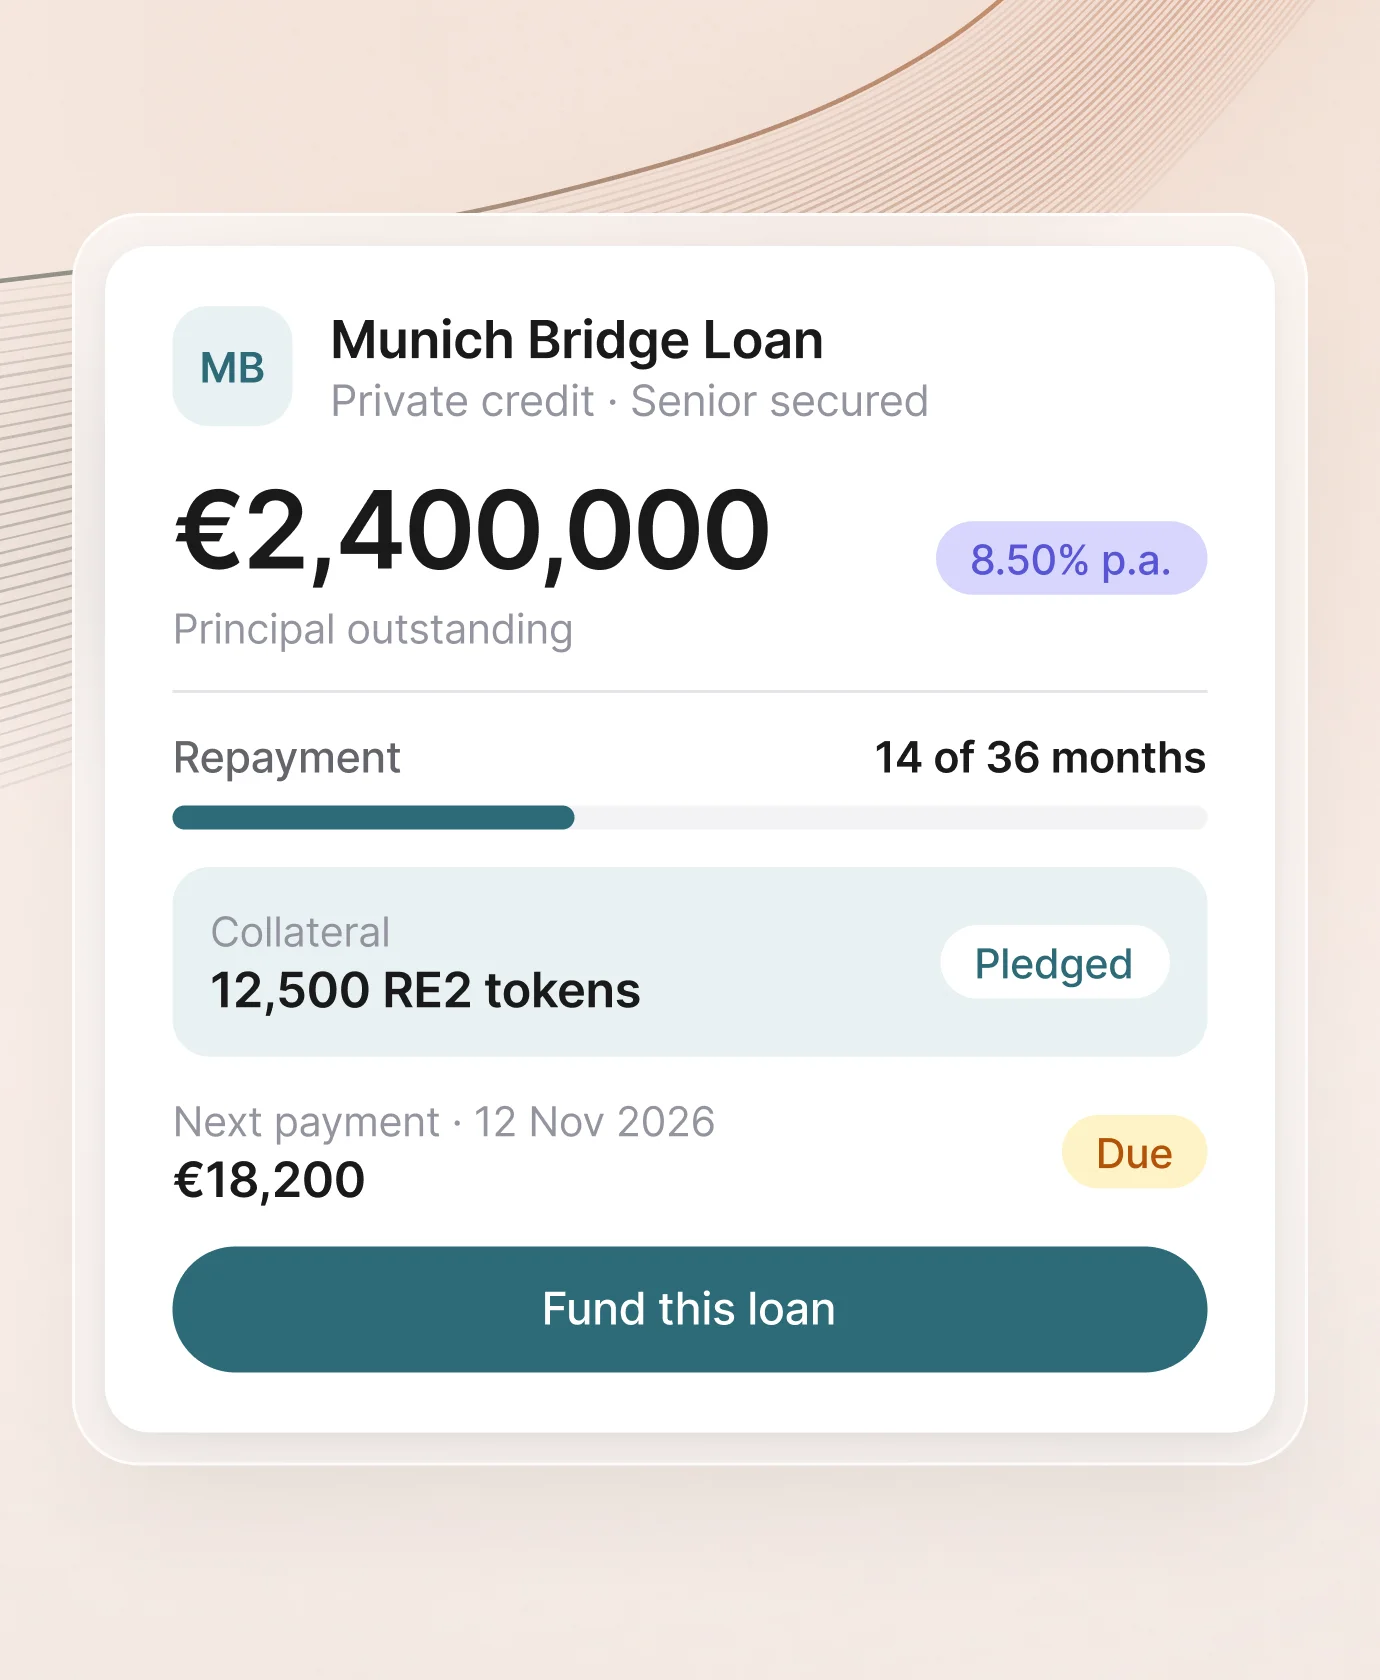Open the Collateral details panel
This screenshot has width=1380, height=1680.
(x=690, y=962)
